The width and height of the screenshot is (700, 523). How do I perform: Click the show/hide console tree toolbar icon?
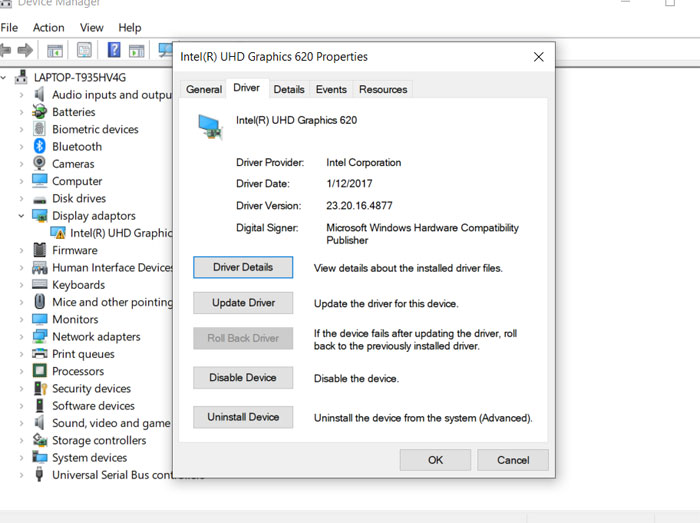[55, 51]
